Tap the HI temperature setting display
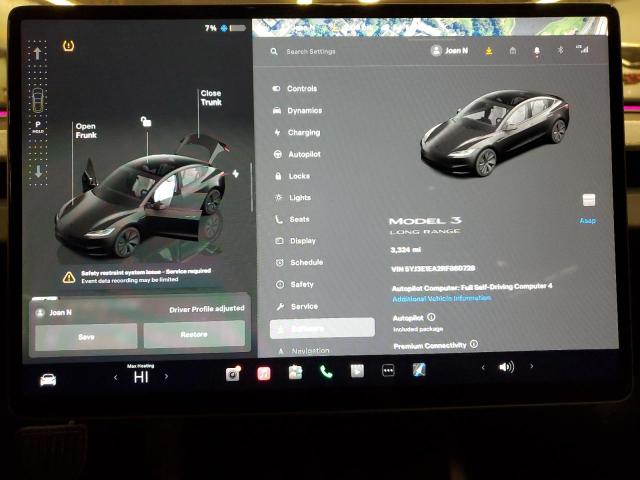 pyautogui.click(x=141, y=377)
